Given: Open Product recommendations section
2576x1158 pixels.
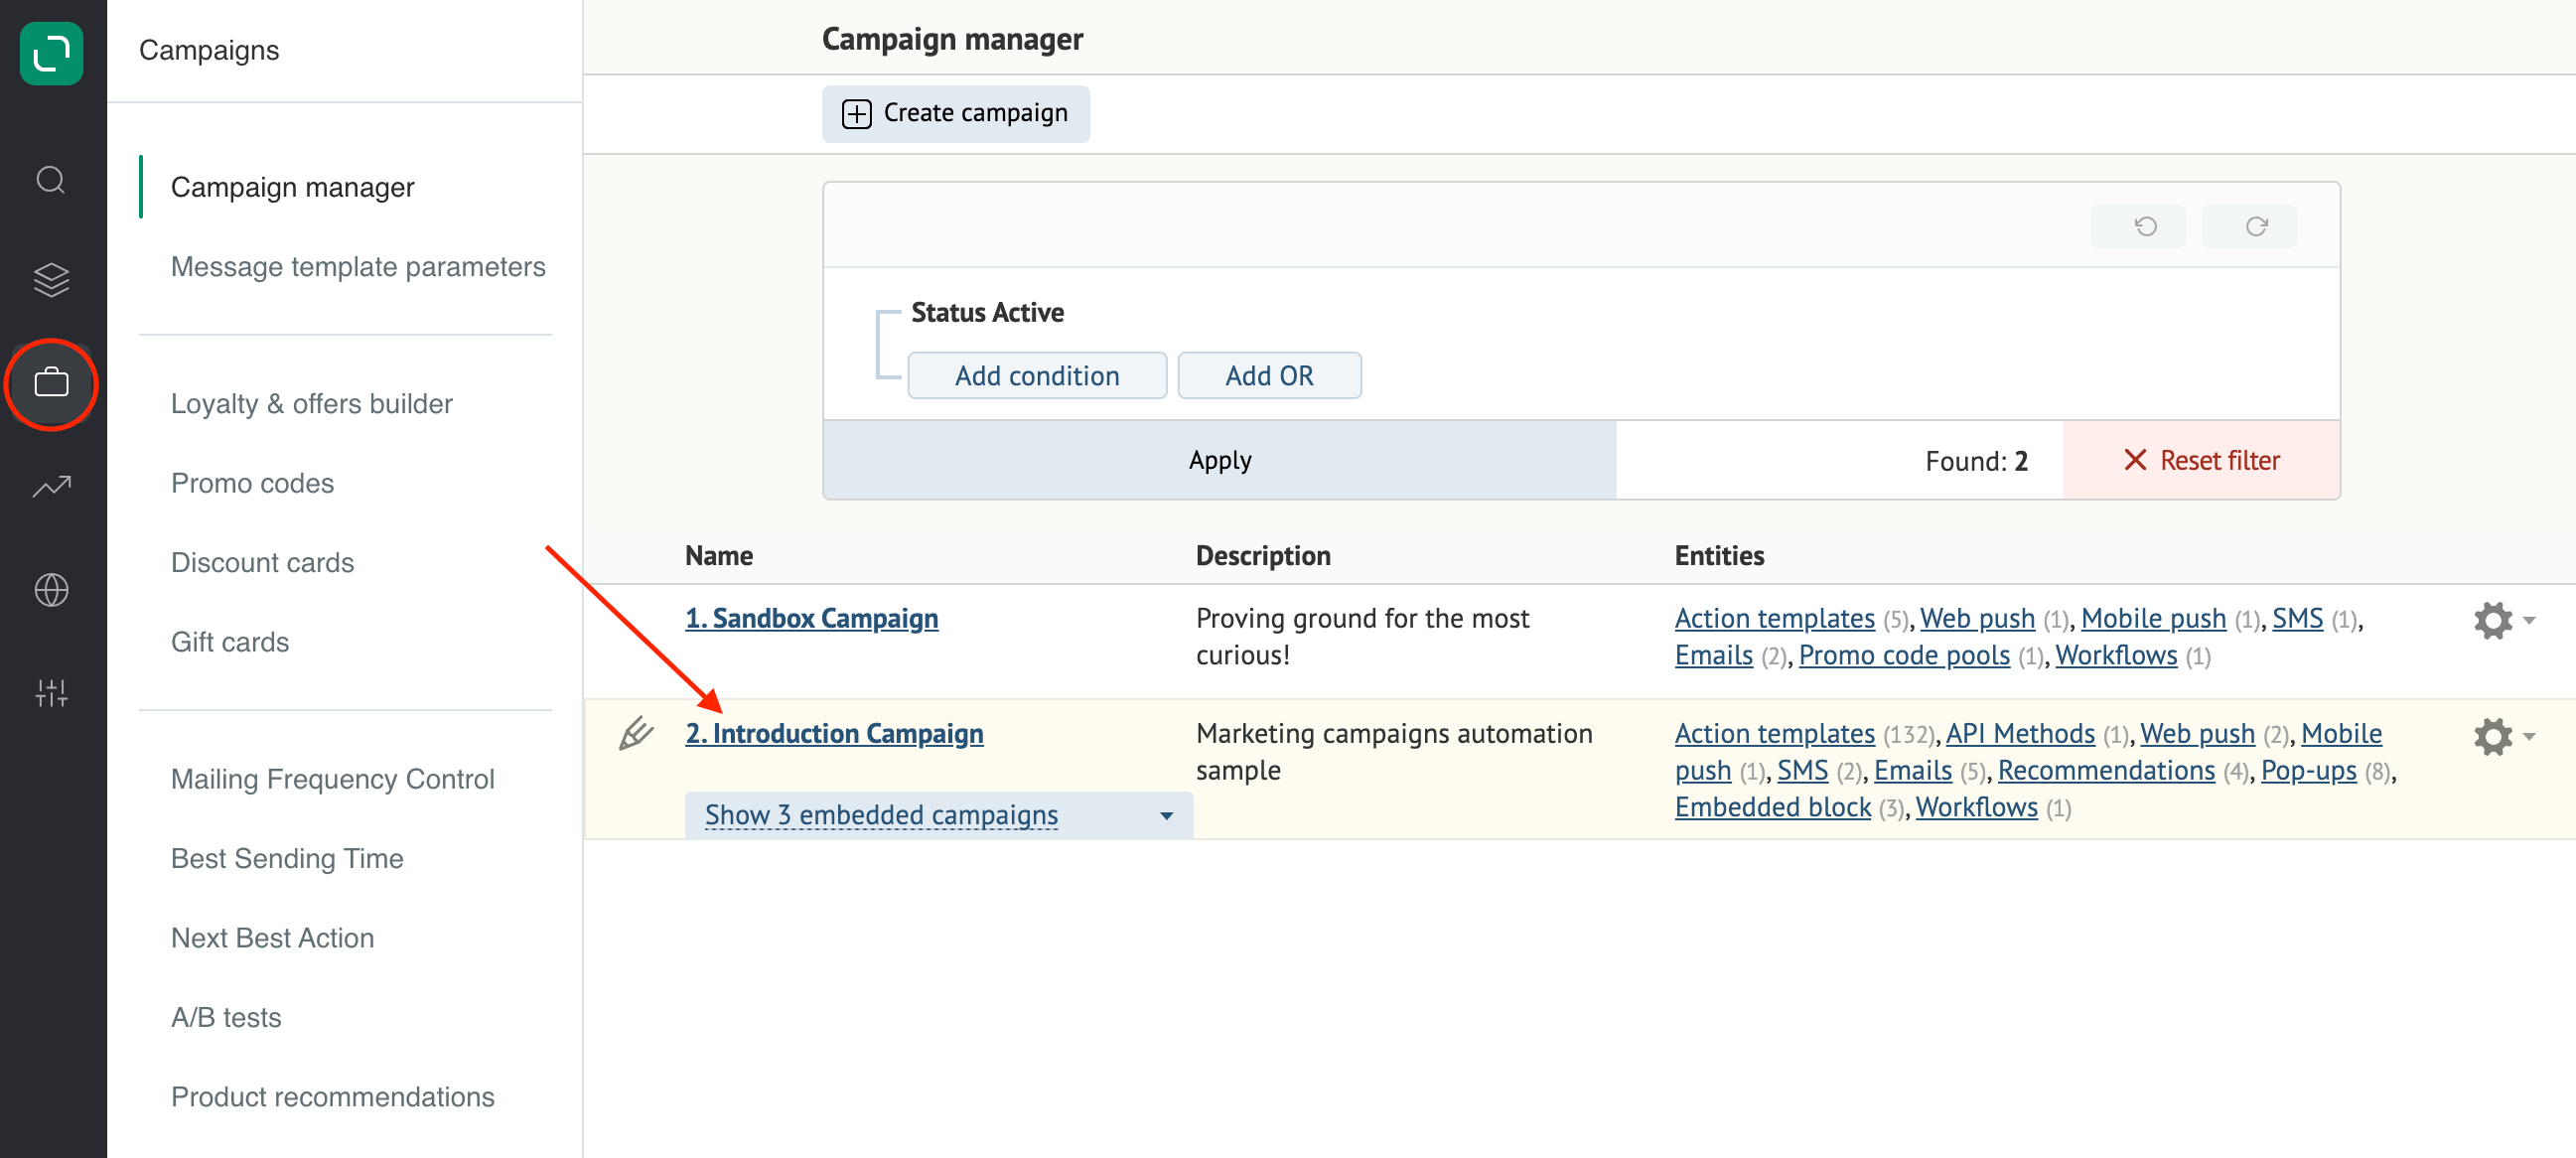Looking at the screenshot, I should (x=332, y=1097).
